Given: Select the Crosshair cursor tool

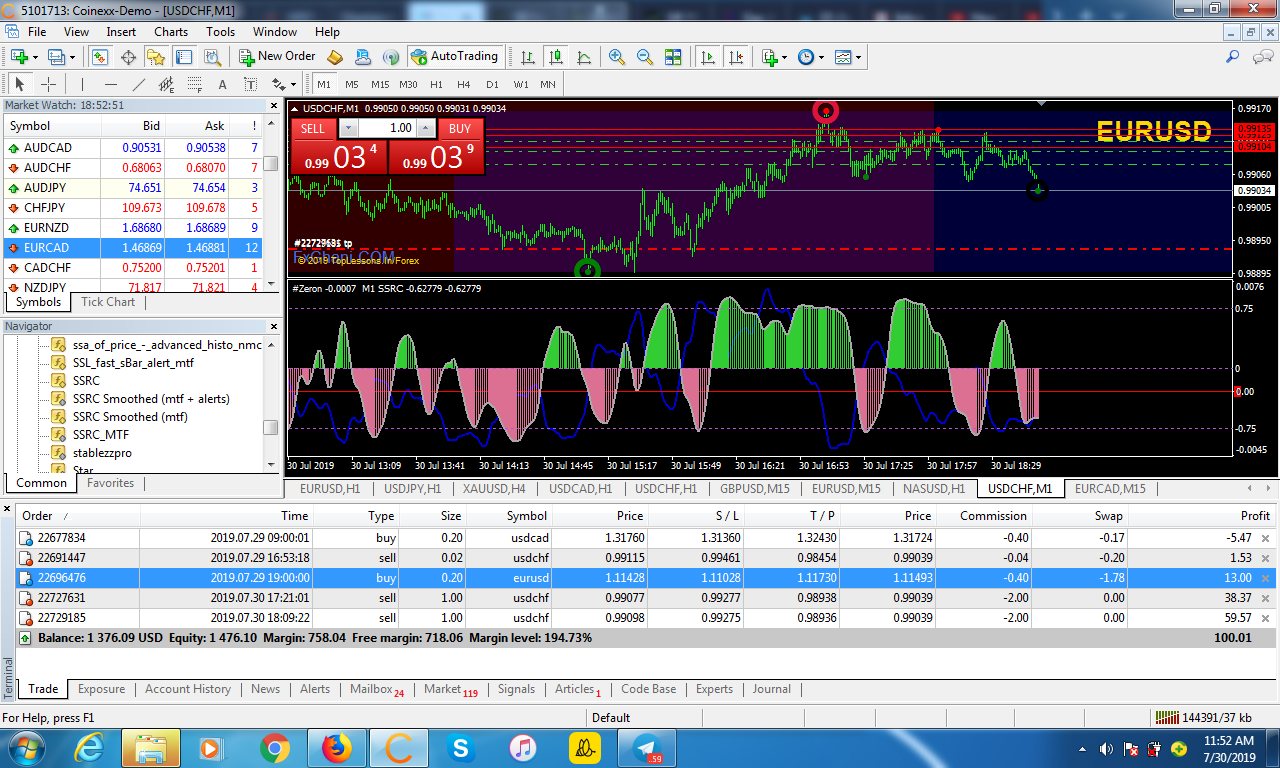Looking at the screenshot, I should pos(47,84).
